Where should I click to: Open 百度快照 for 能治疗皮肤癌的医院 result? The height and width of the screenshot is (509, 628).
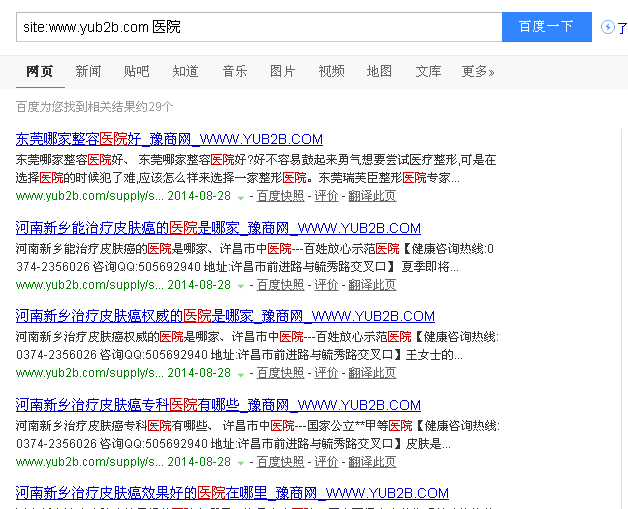280,285
